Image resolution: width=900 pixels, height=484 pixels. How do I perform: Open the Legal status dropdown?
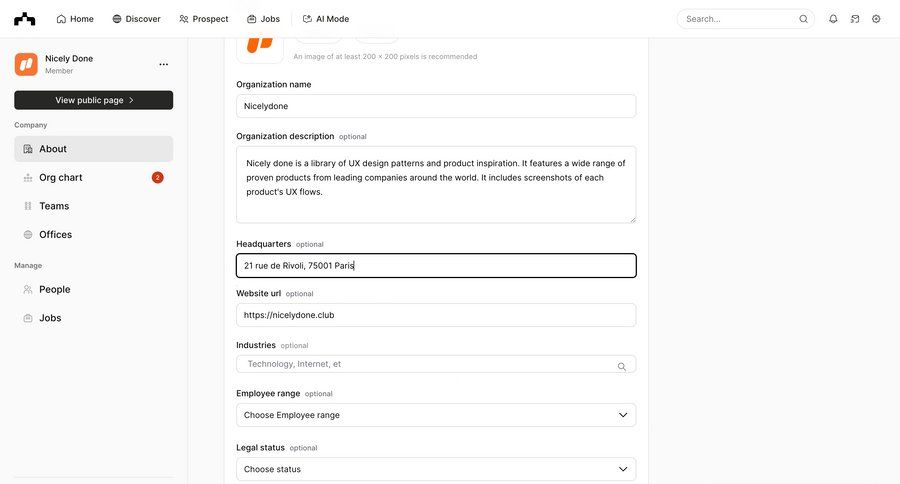(x=436, y=469)
